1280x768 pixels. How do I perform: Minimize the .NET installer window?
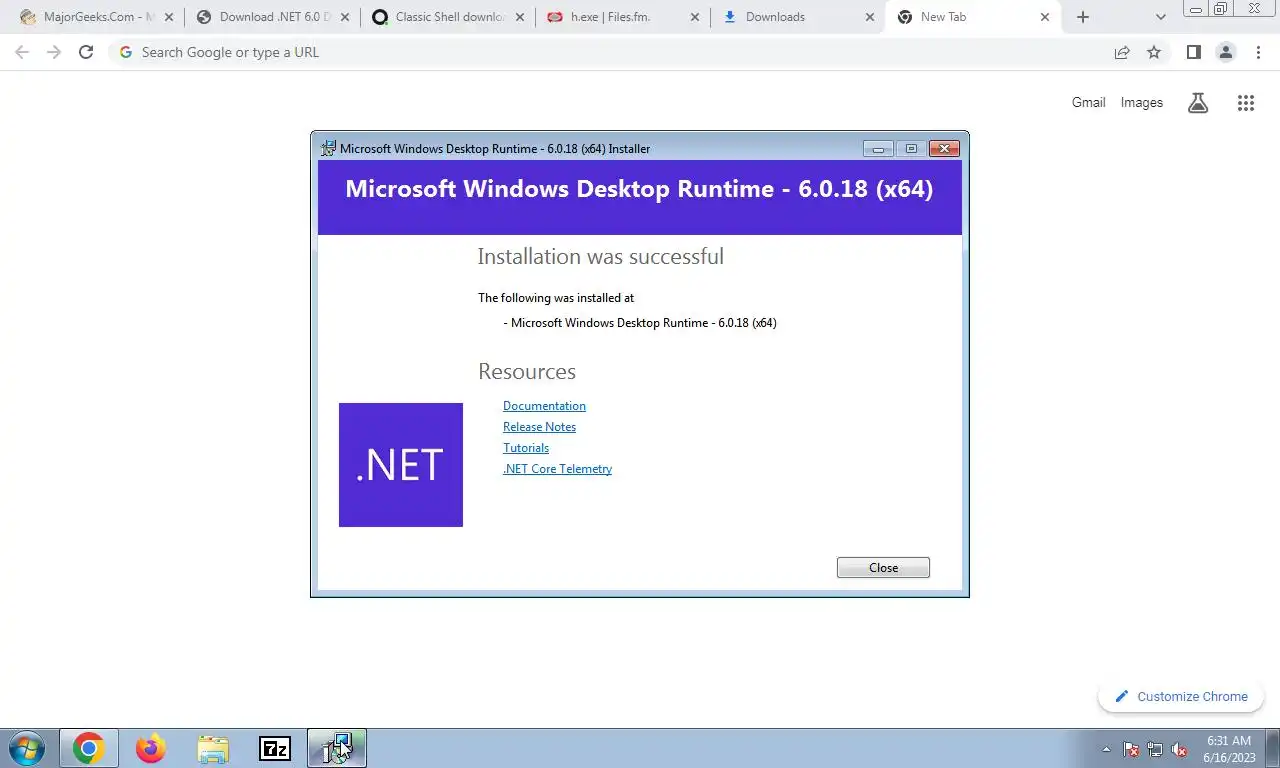pos(878,148)
